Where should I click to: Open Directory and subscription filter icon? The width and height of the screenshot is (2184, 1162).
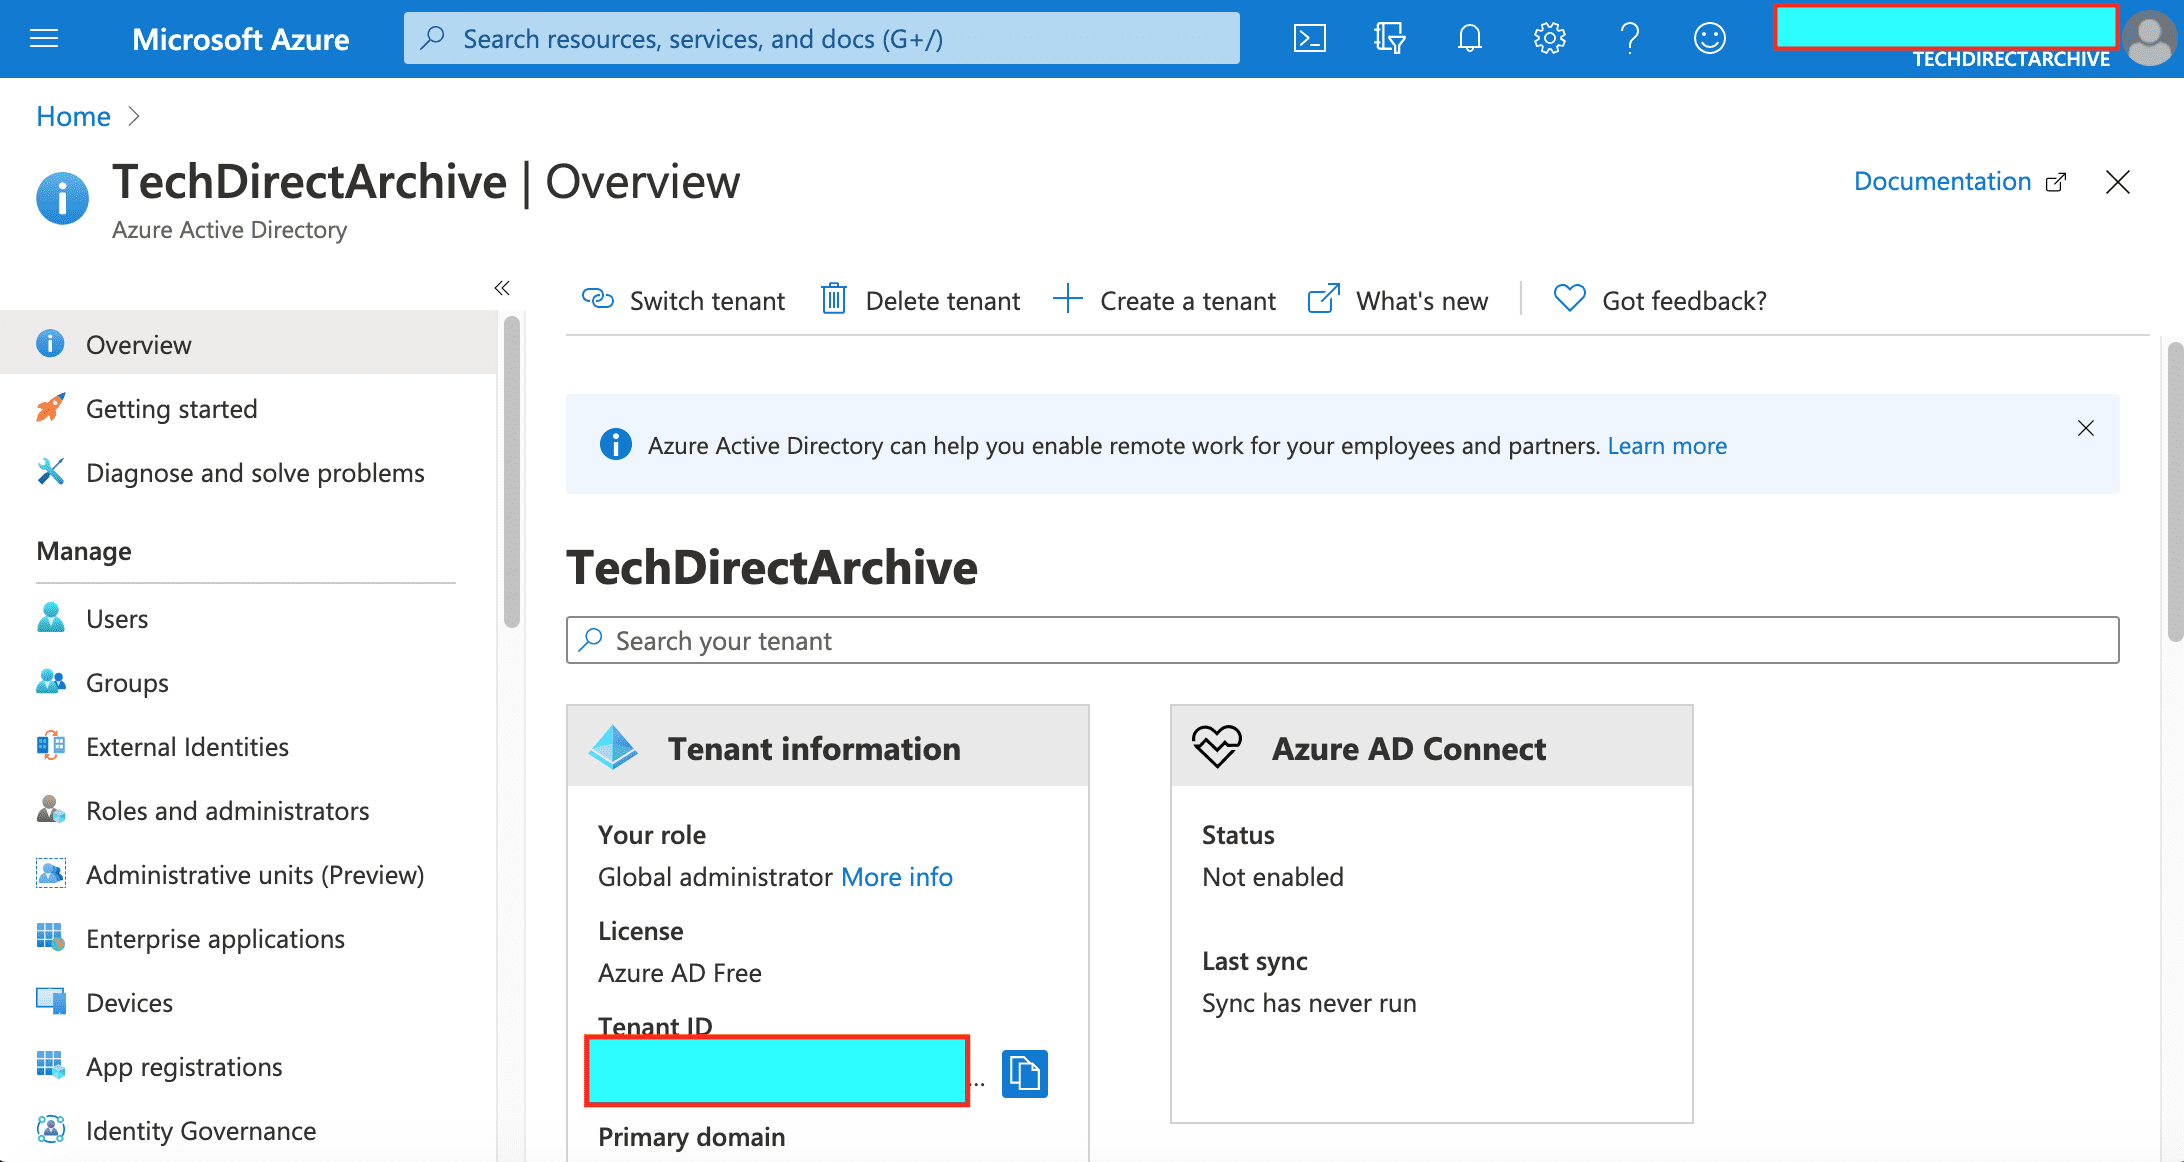(1390, 39)
